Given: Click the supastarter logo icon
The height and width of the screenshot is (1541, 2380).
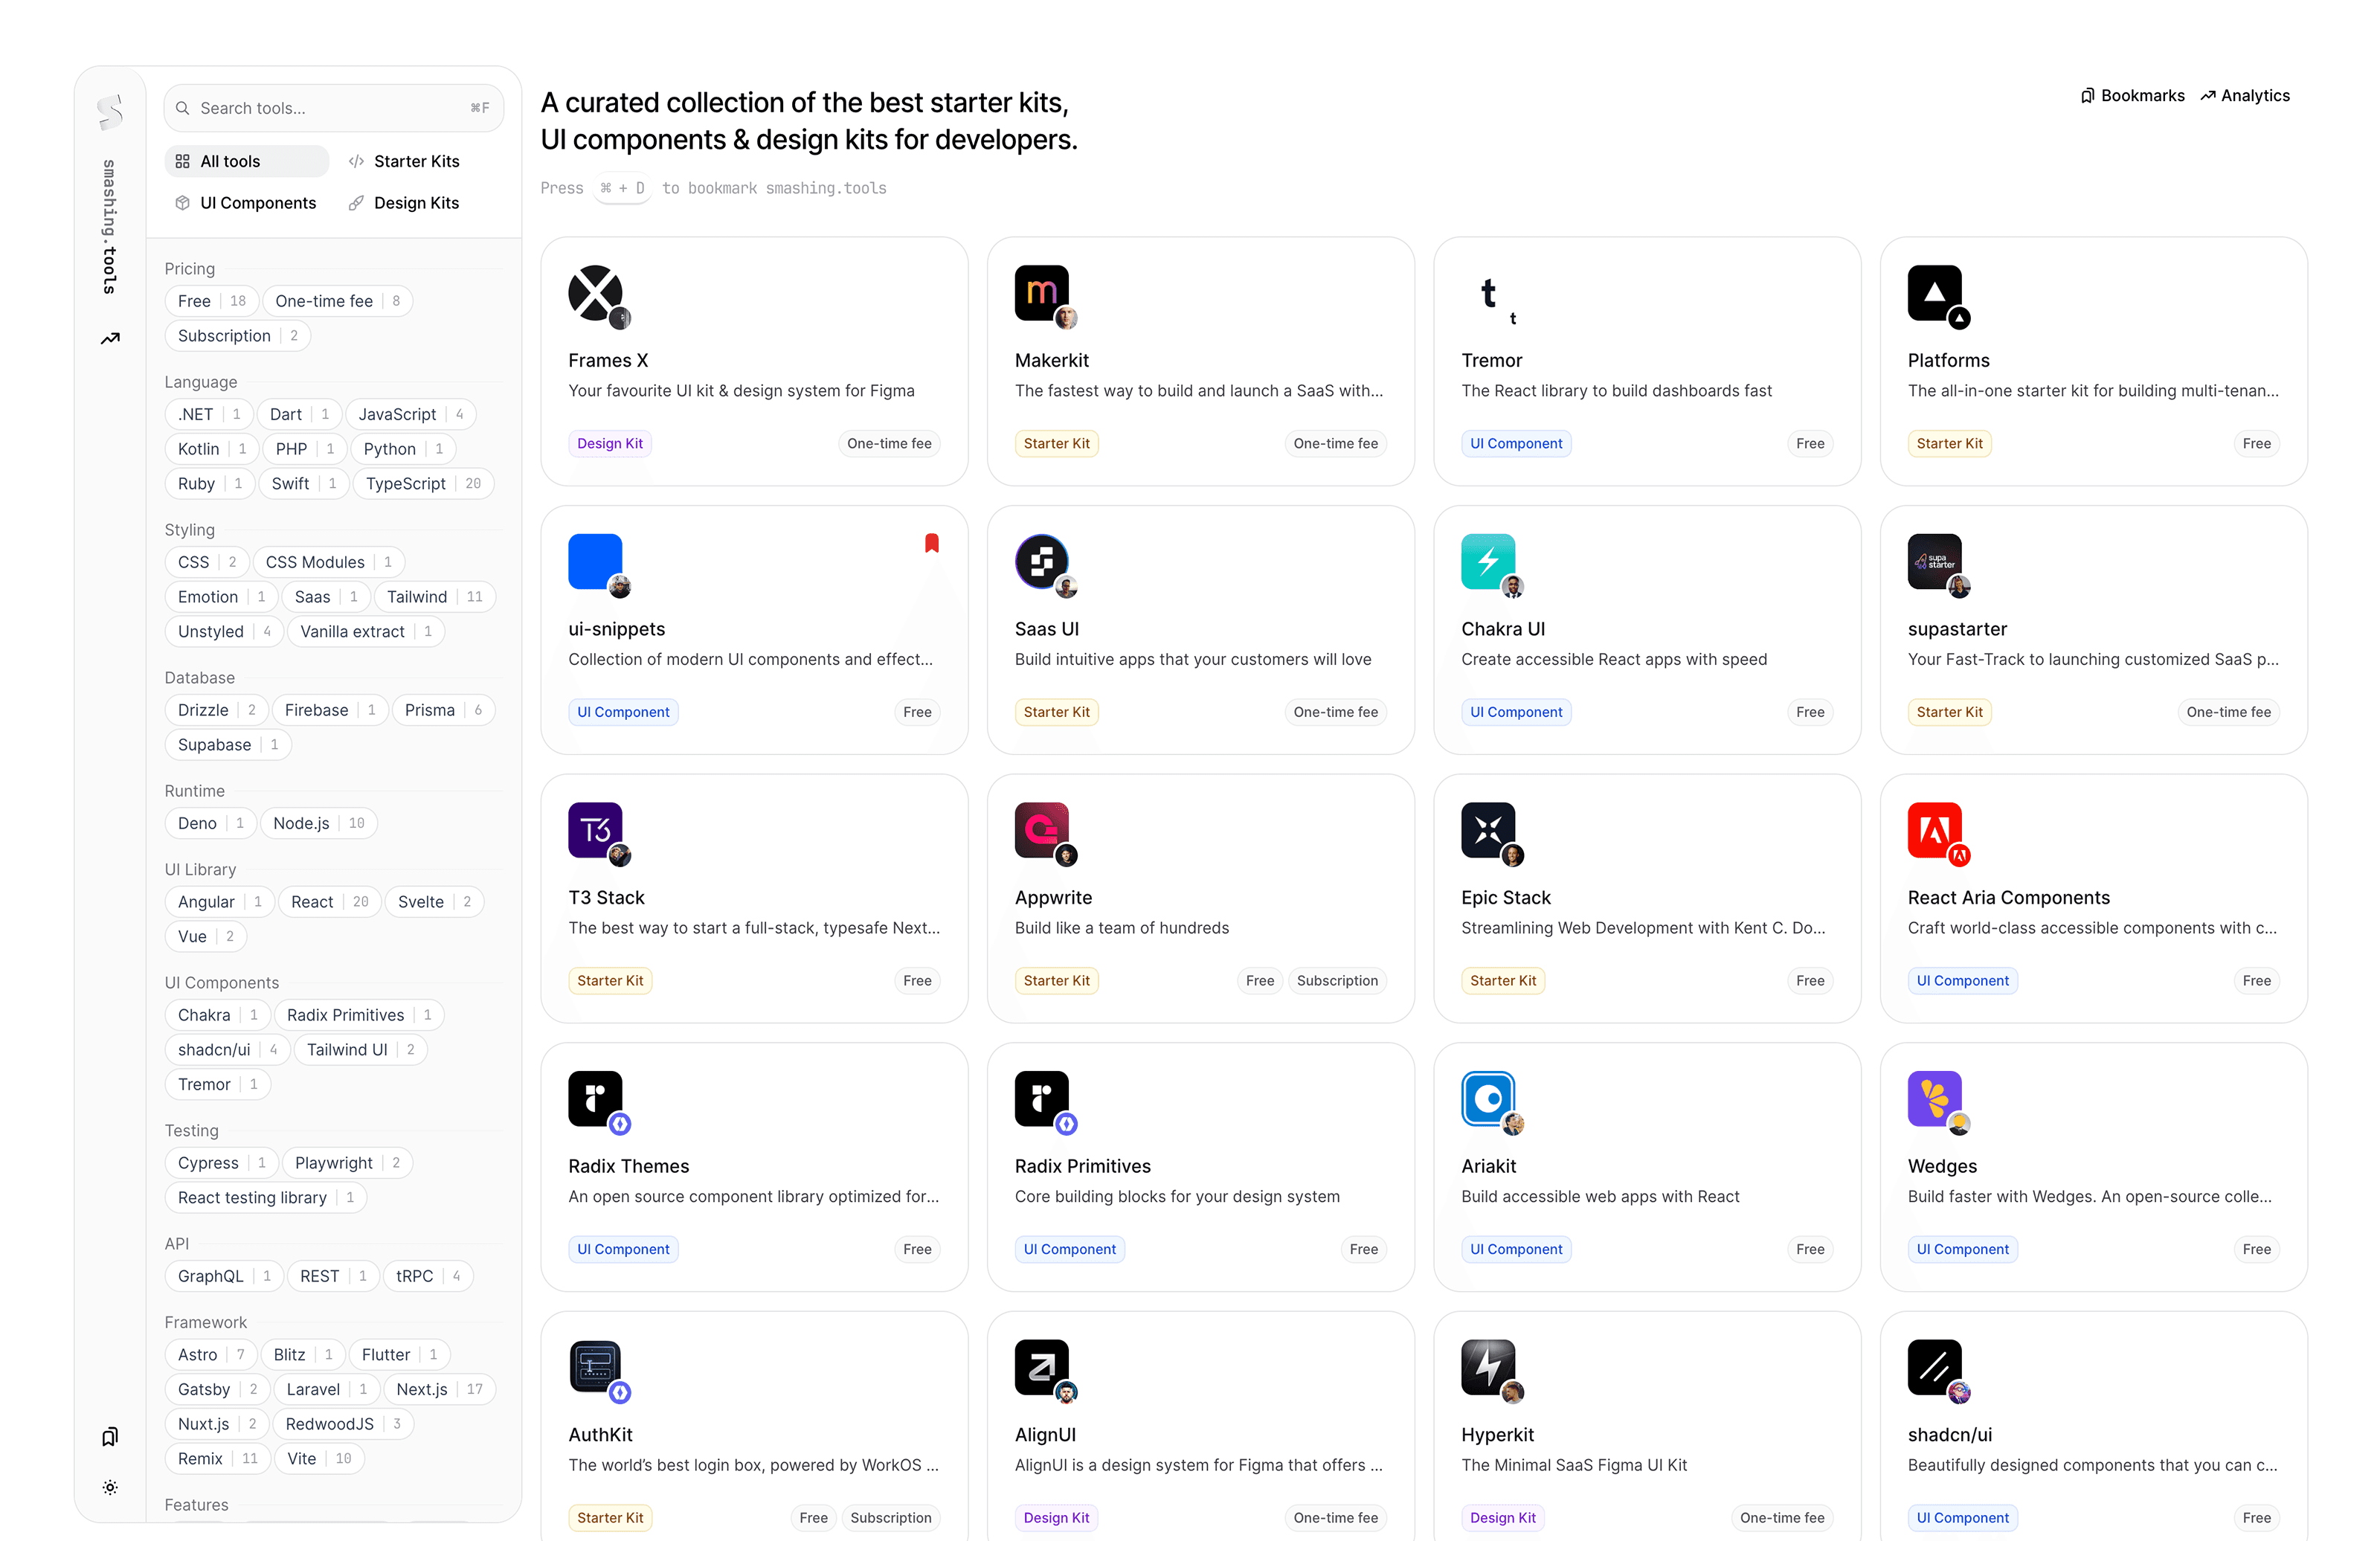Looking at the screenshot, I should click(1934, 561).
